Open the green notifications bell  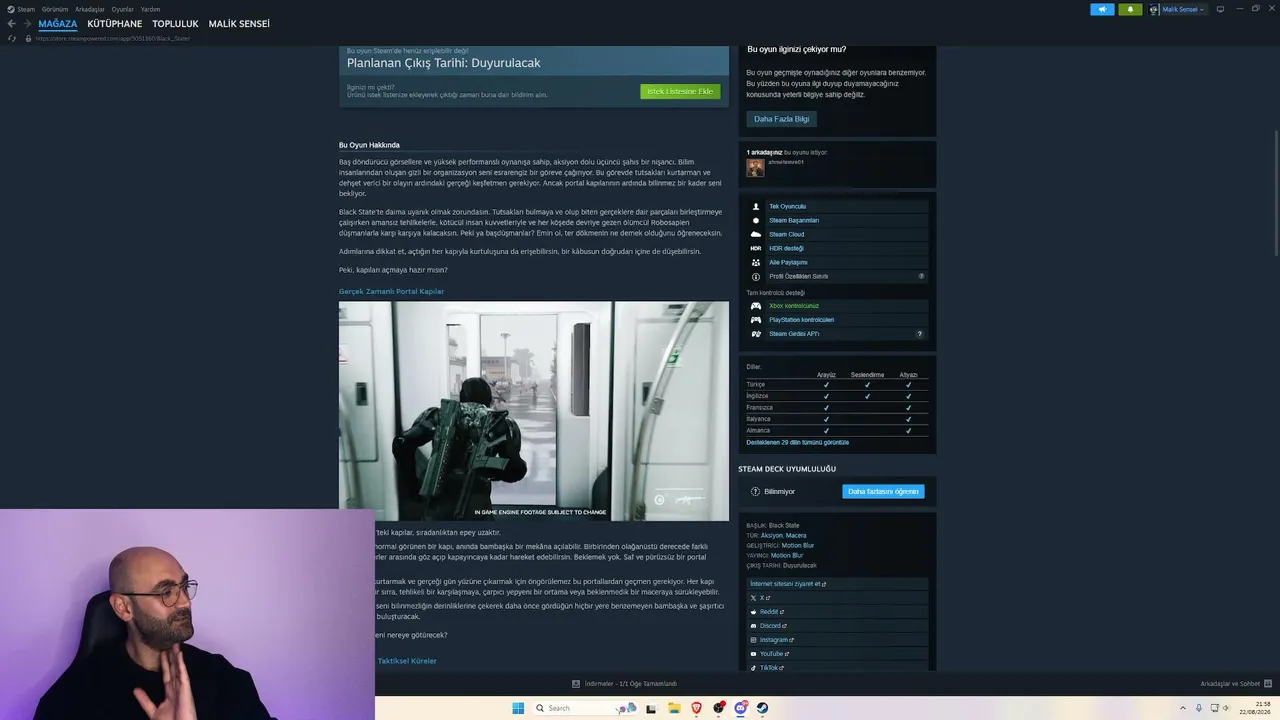(1130, 9)
